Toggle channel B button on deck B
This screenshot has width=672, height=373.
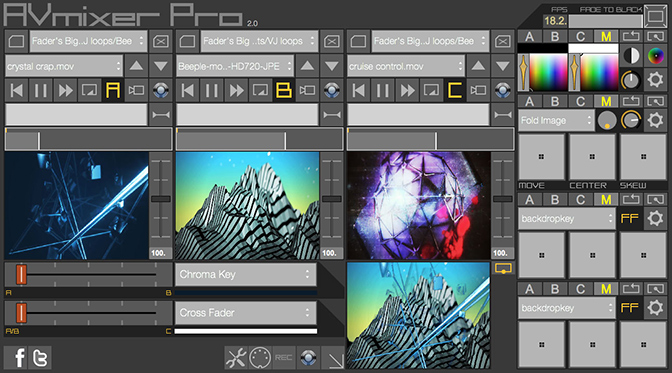tap(284, 90)
